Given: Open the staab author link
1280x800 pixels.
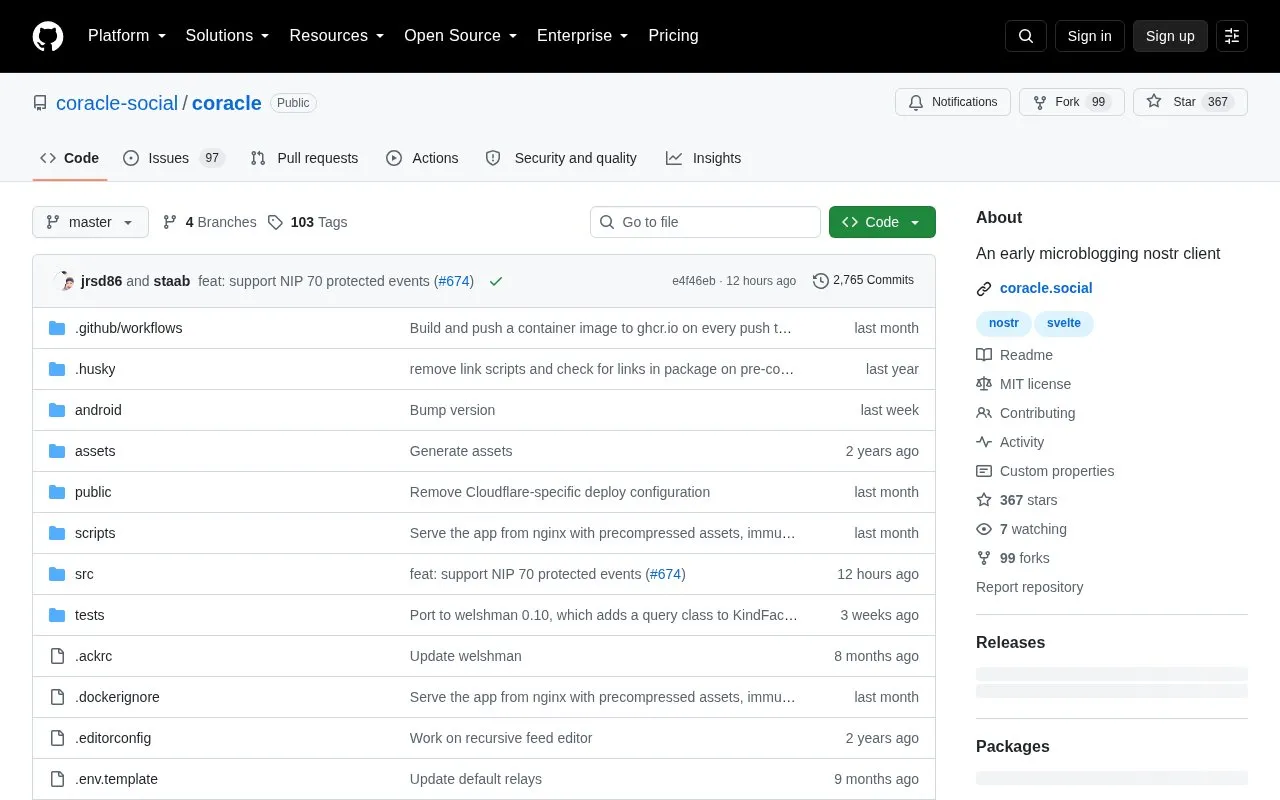Looking at the screenshot, I should 172,281.
